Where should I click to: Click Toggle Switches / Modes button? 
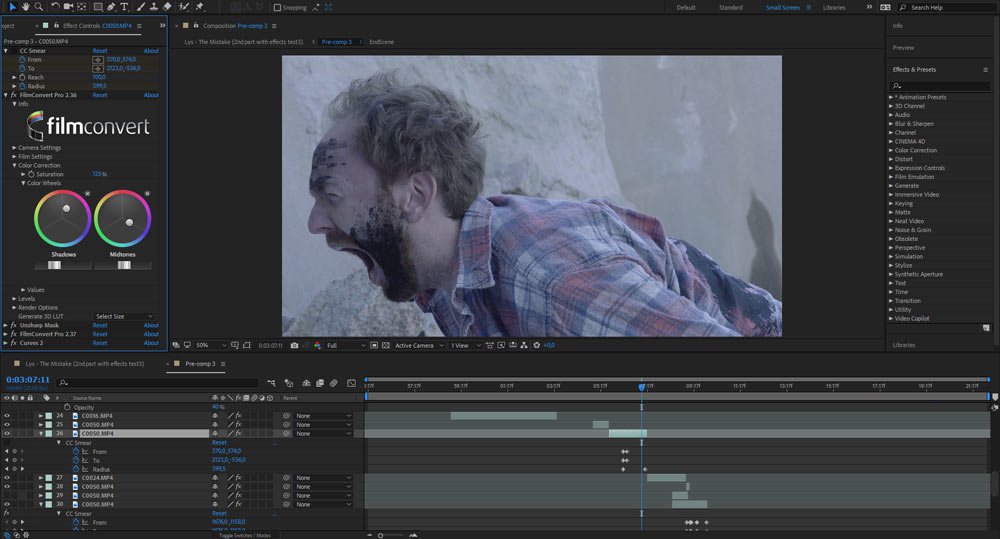click(x=244, y=536)
